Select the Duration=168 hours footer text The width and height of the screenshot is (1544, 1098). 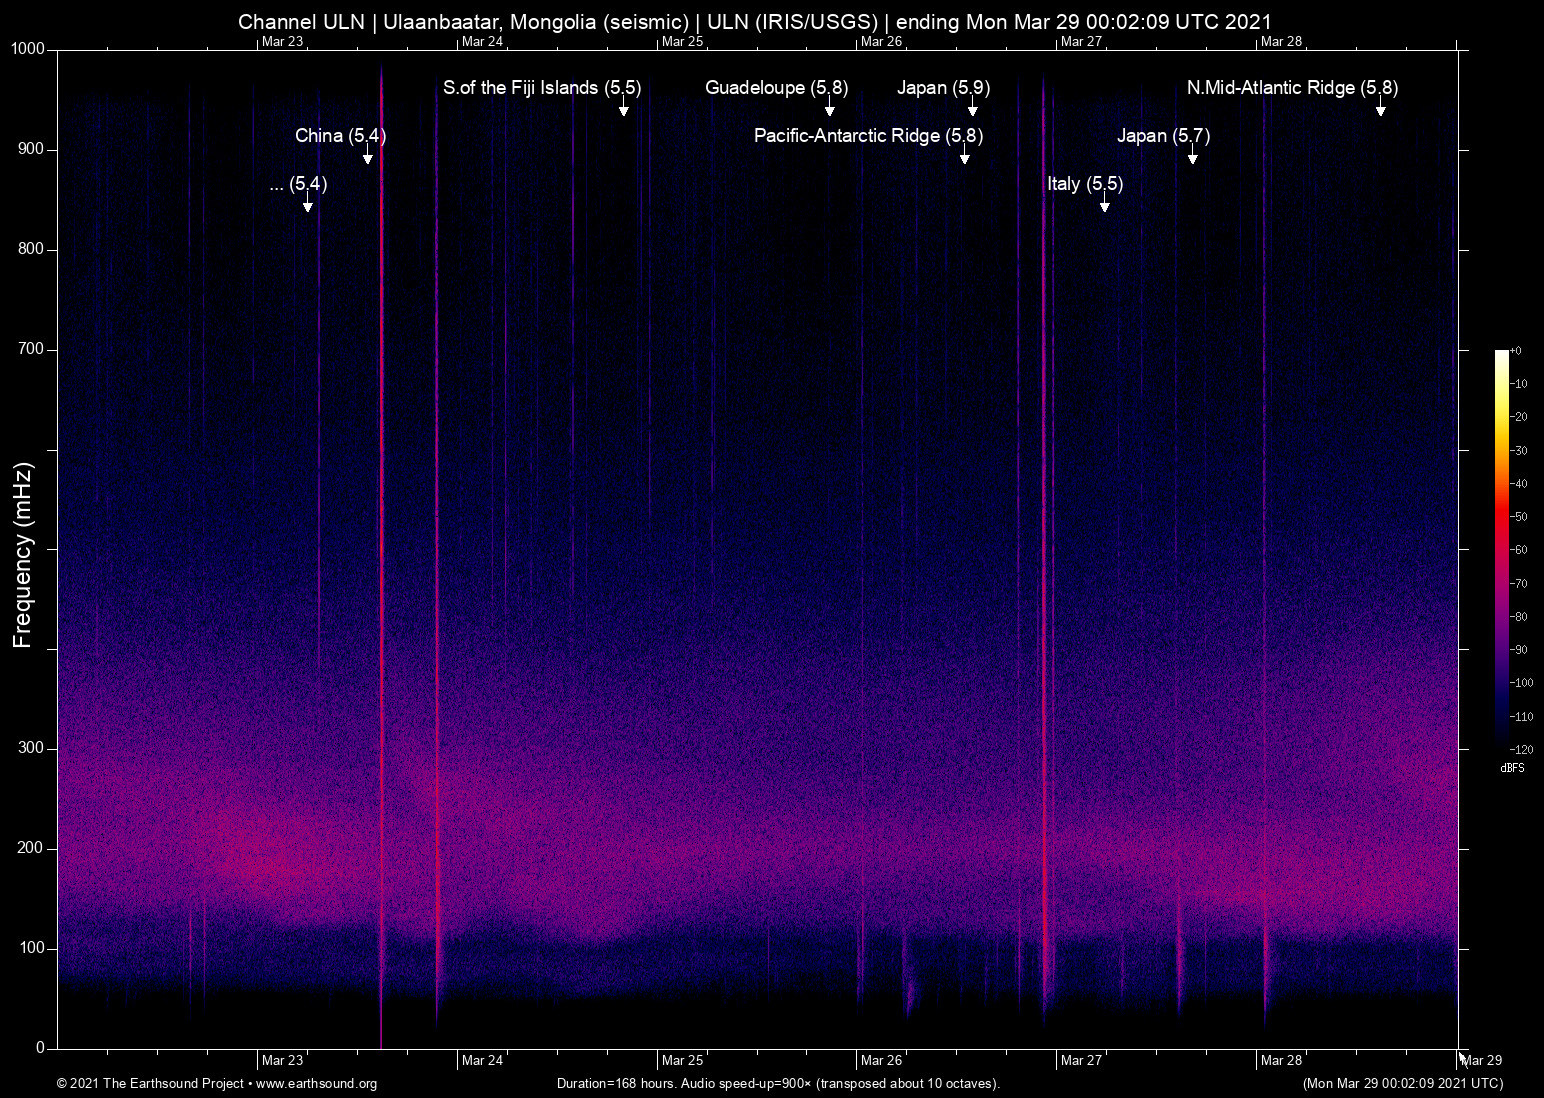tap(778, 1084)
